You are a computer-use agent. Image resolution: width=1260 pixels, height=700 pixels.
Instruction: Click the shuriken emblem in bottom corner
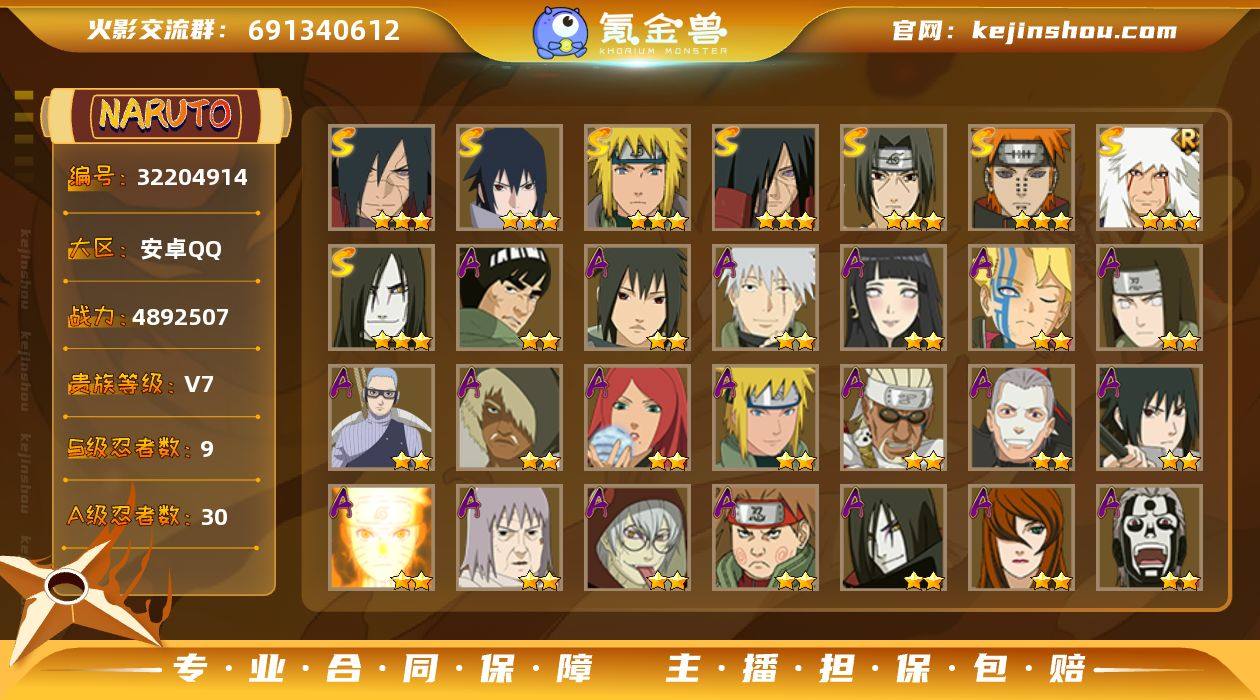[68, 590]
